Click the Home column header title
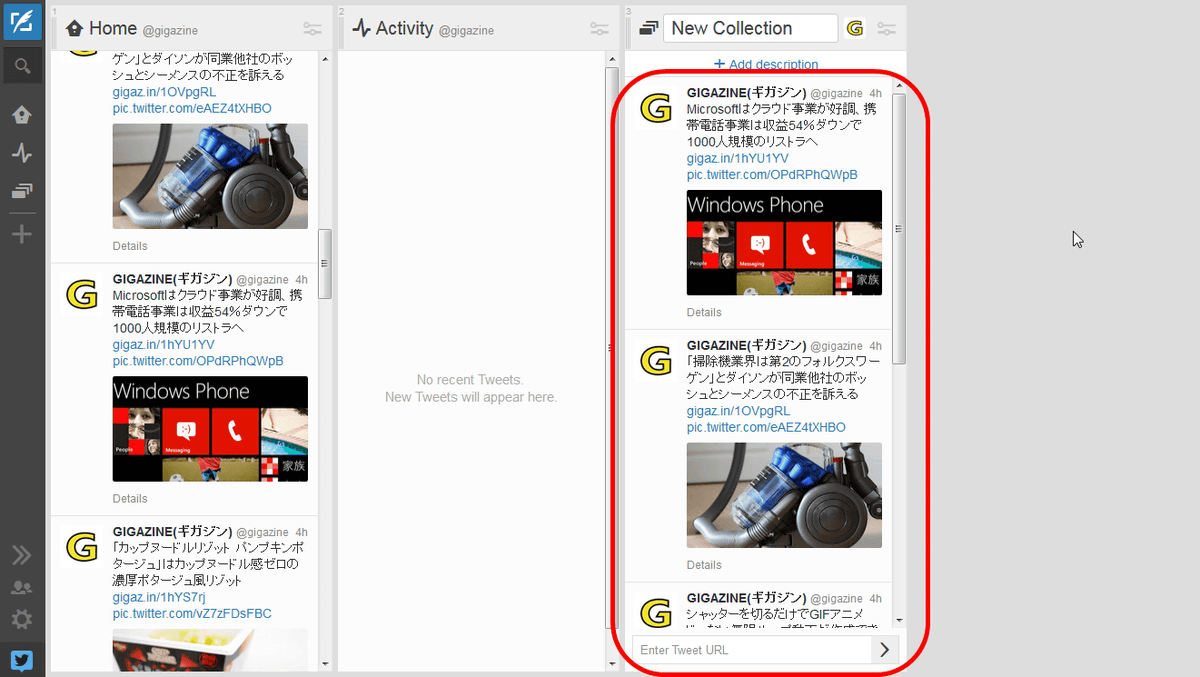The height and width of the screenshot is (677, 1200). pos(113,28)
